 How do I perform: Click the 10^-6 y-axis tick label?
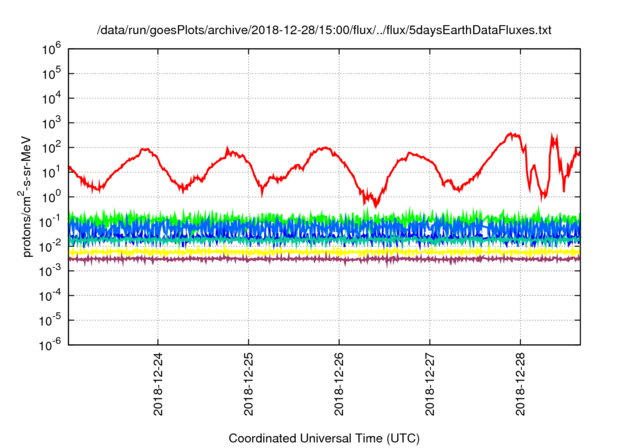(x=51, y=345)
